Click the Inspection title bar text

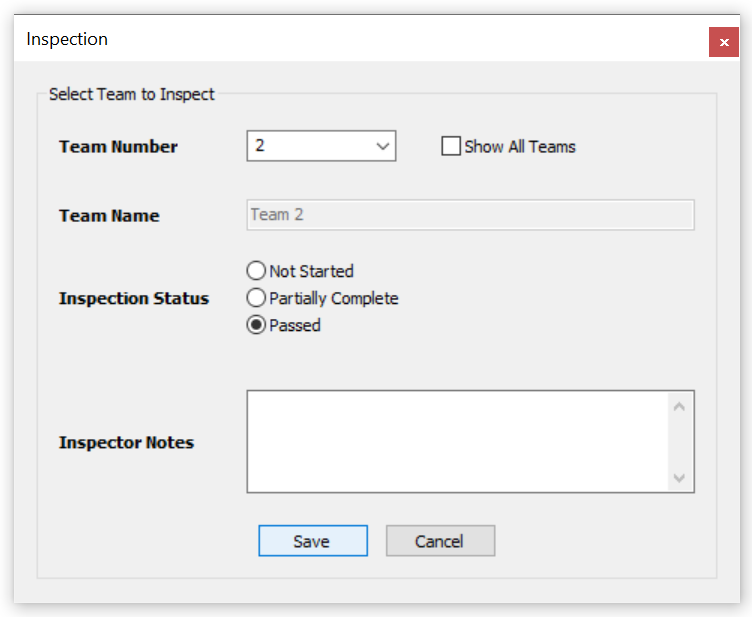67,40
